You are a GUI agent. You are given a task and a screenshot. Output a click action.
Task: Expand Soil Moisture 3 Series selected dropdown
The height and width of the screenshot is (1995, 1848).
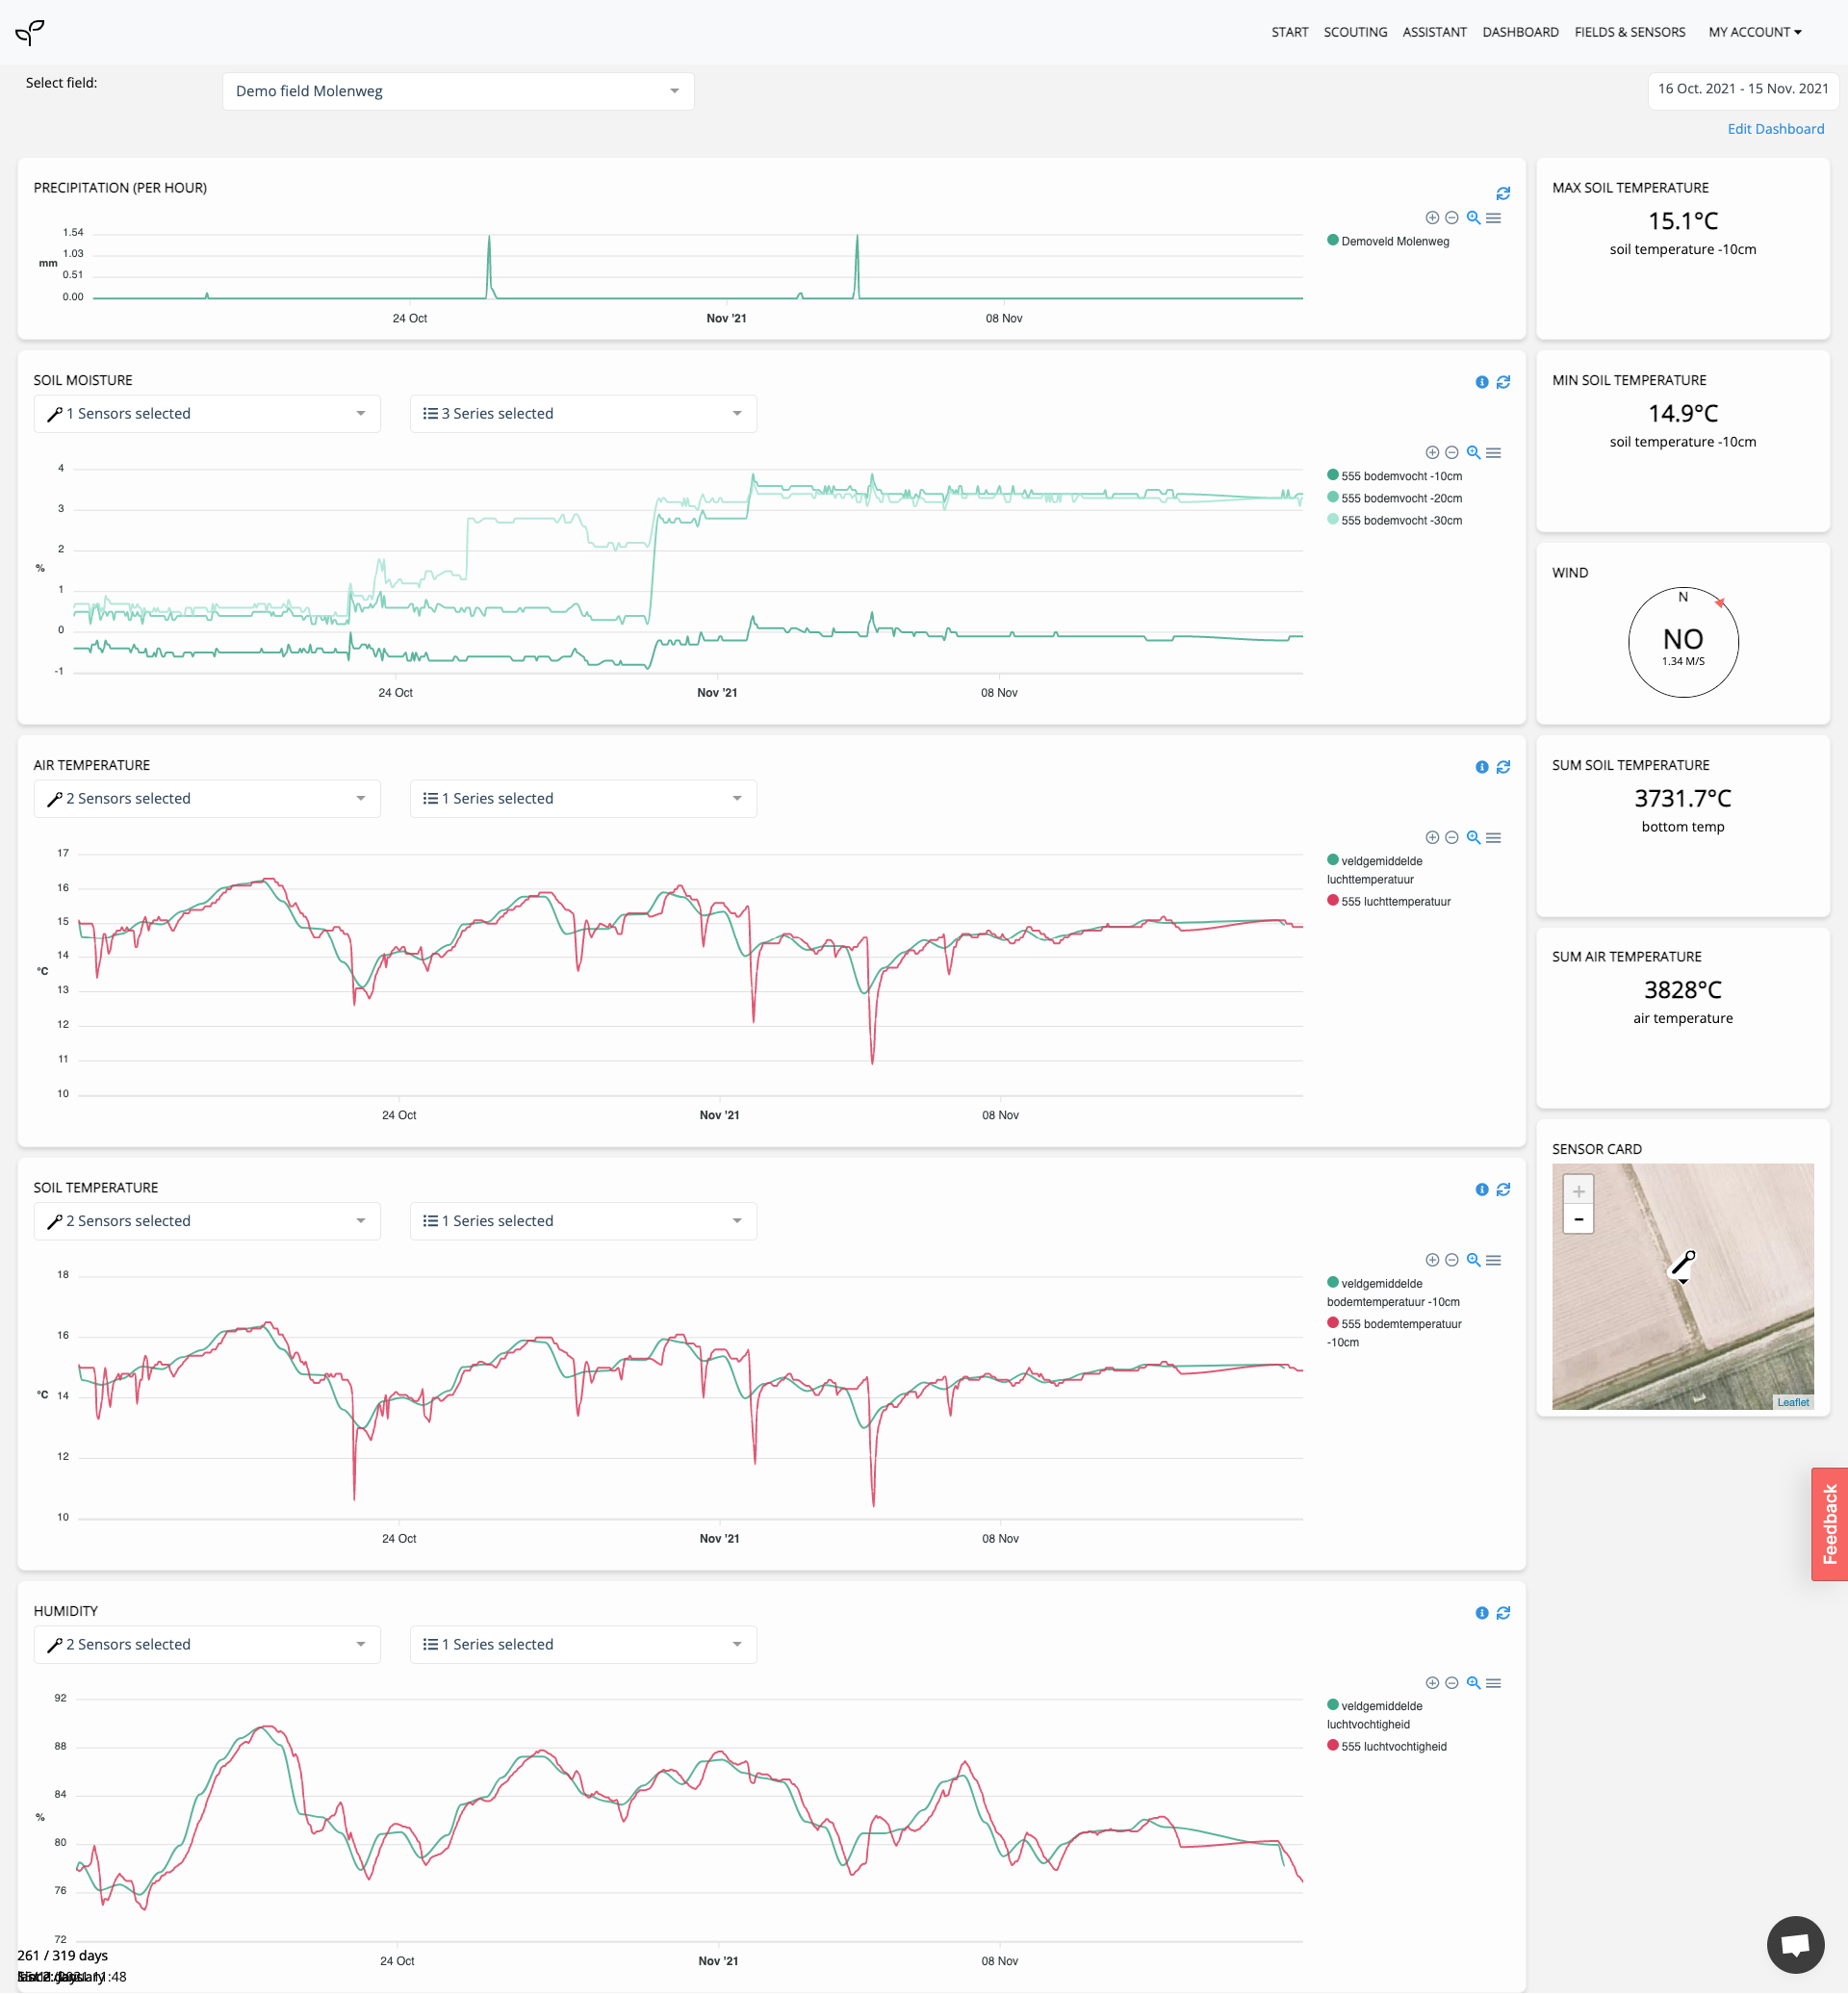[583, 414]
